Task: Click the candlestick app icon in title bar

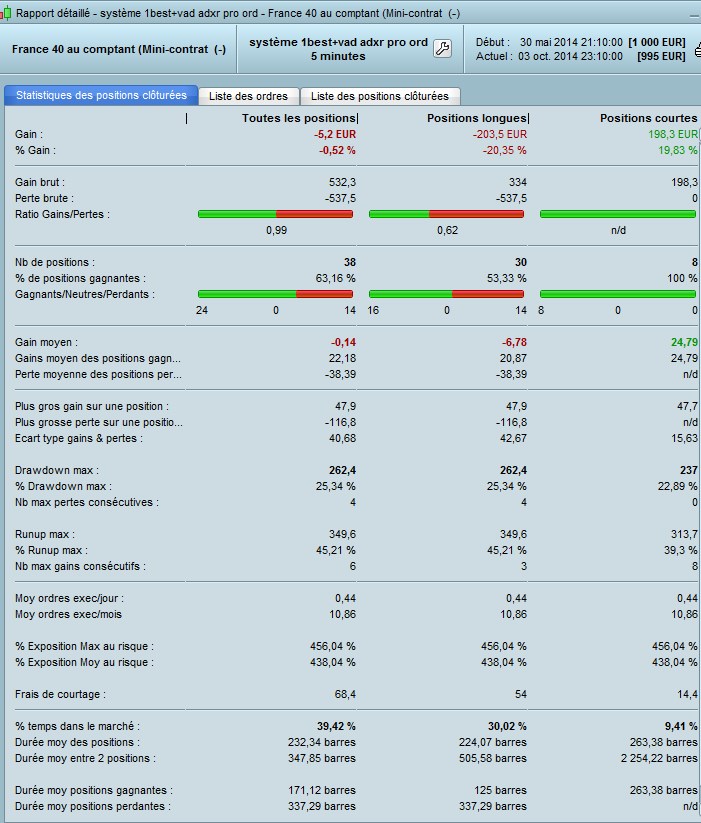Action: point(5,13)
